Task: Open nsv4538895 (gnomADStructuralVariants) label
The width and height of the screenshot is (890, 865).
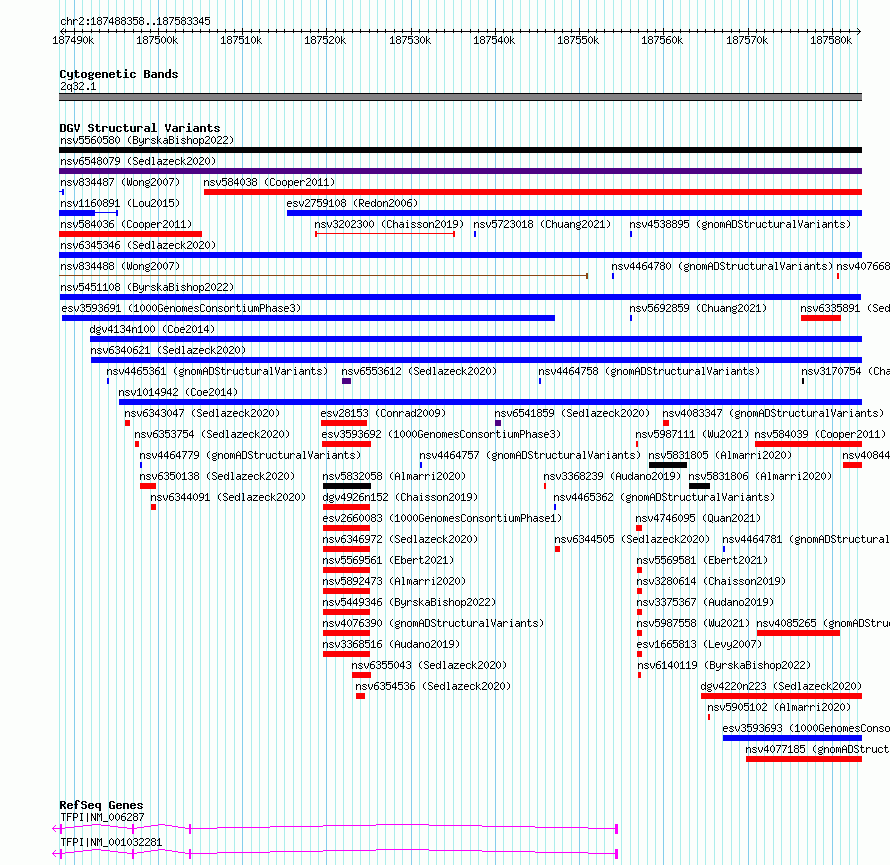Action: pos(740,224)
